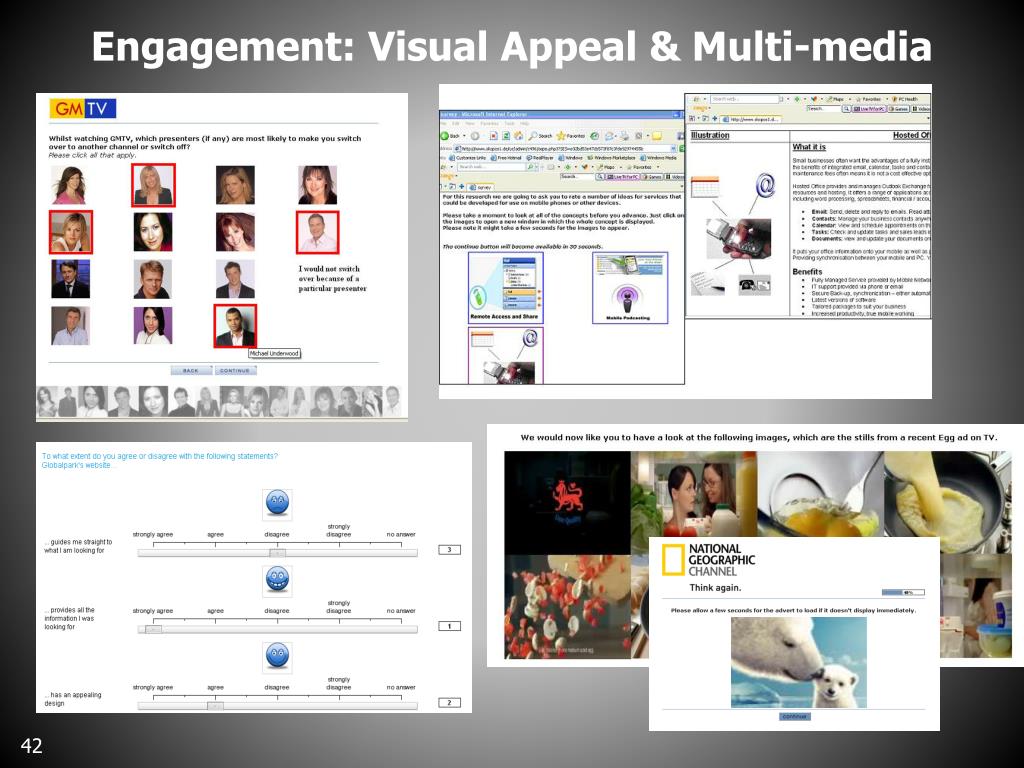Click the value box showing 3
This screenshot has width=1024, height=768.
click(449, 550)
